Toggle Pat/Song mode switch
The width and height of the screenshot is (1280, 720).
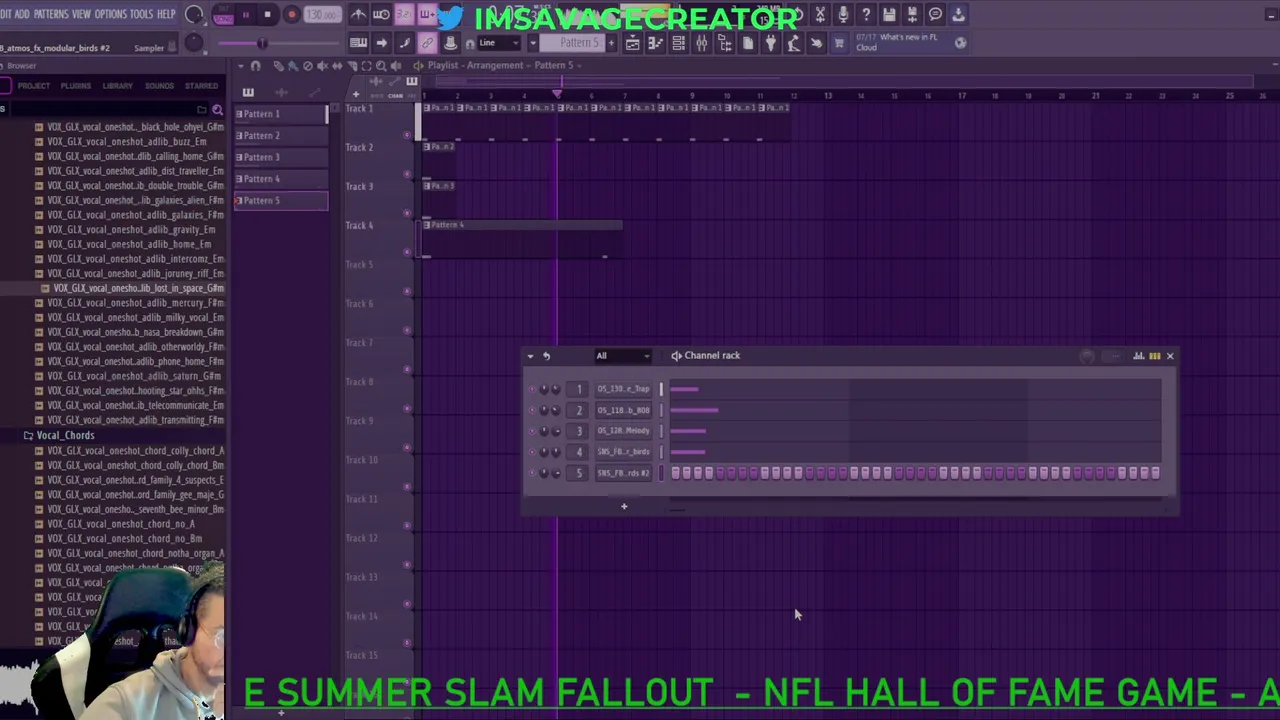pos(223,17)
